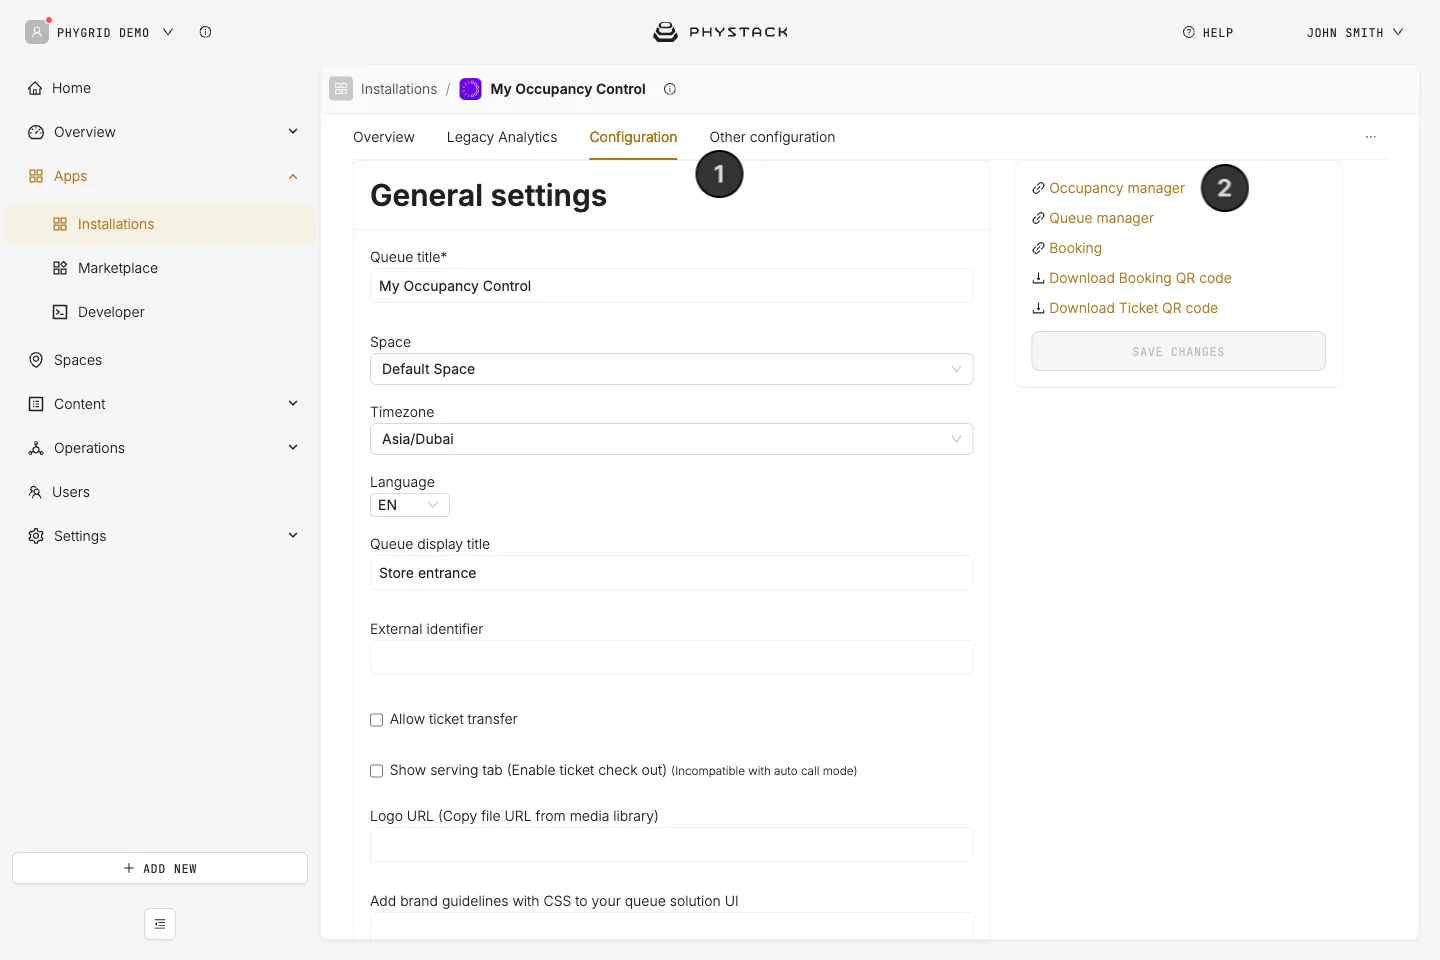Viewport: 1440px width, 960px height.
Task: Open the tenant info icon beside Phygrid Demo
Action: pos(205,32)
